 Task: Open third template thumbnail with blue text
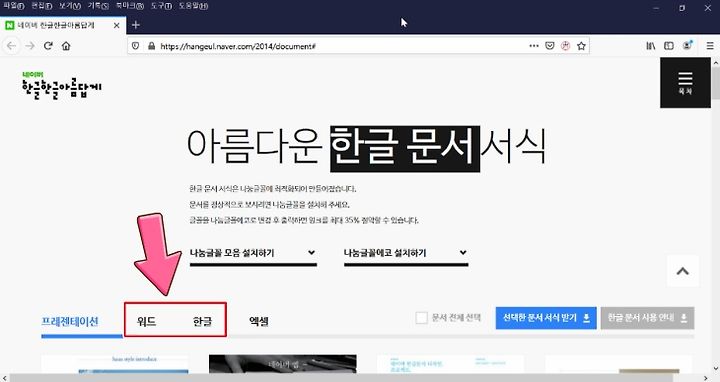tap(450, 364)
